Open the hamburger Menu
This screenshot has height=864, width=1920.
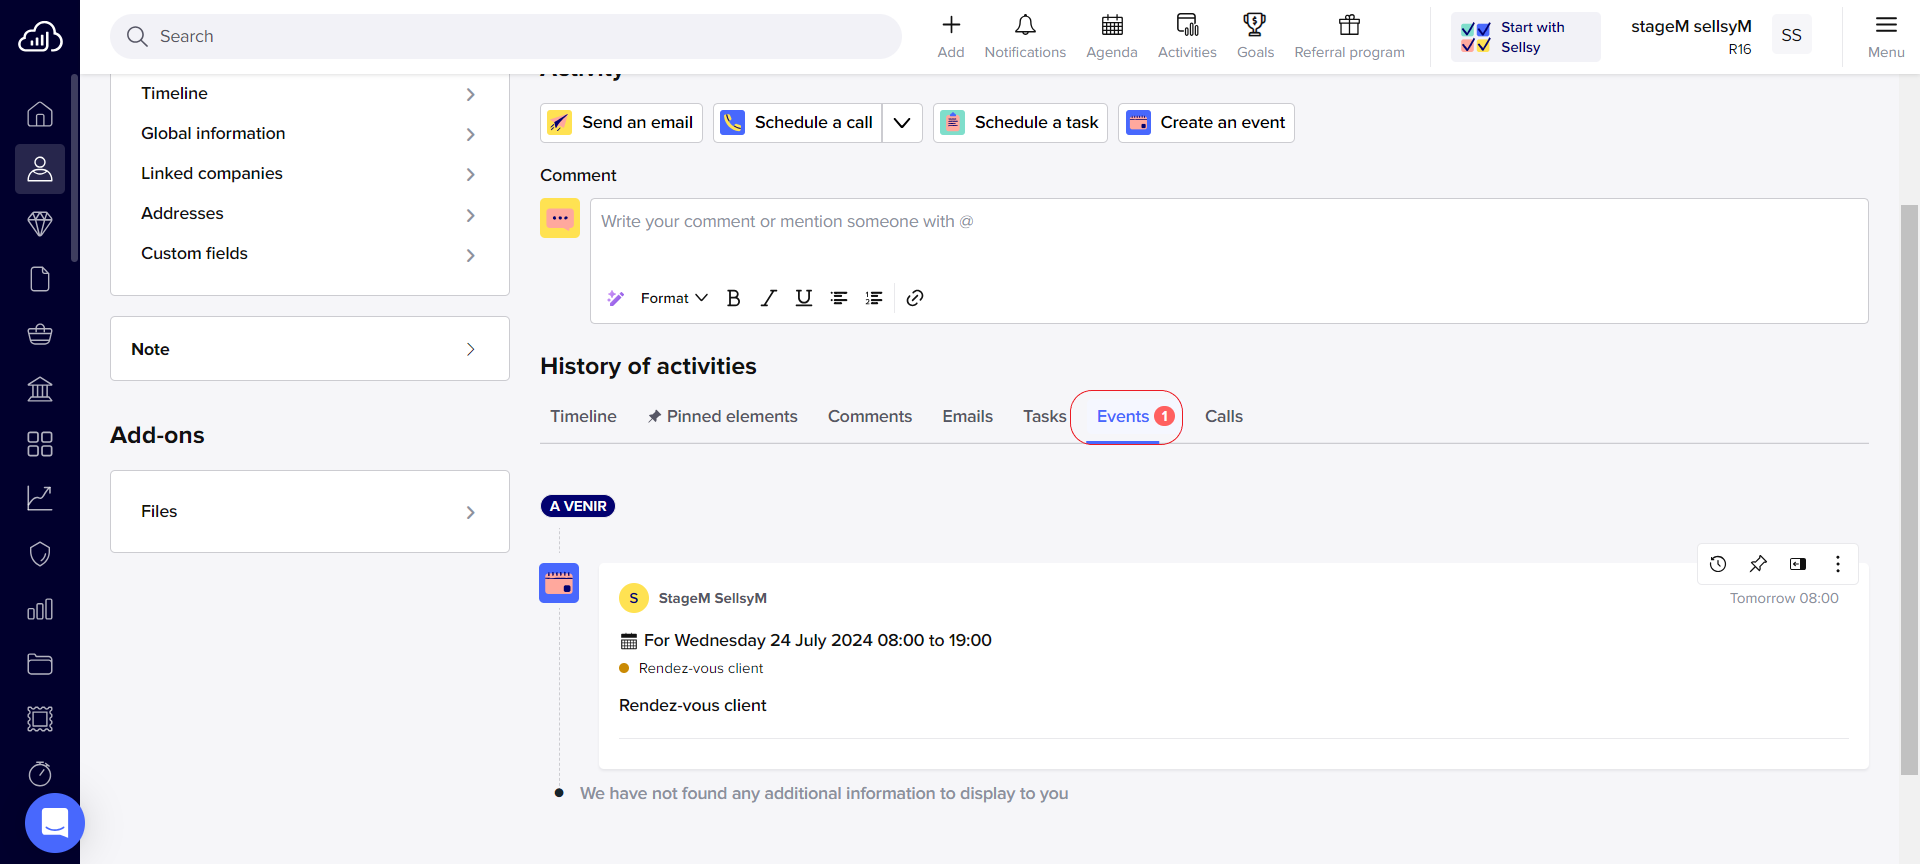point(1886,36)
